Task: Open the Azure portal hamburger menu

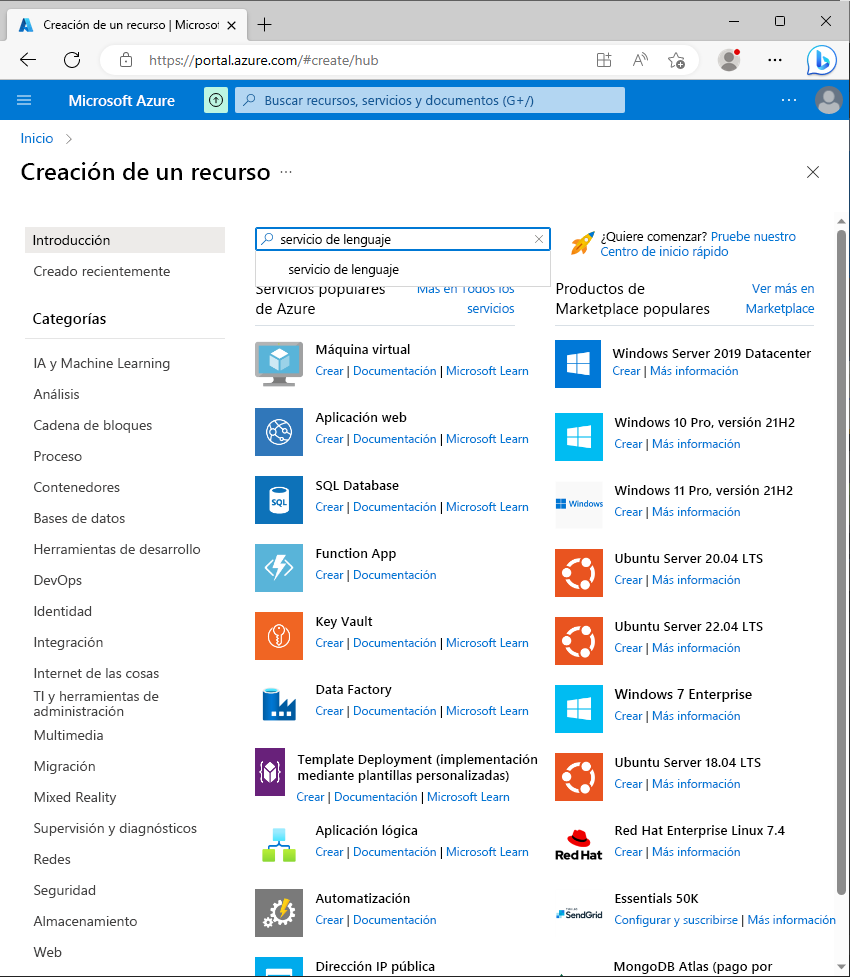Action: pyautogui.click(x=24, y=100)
